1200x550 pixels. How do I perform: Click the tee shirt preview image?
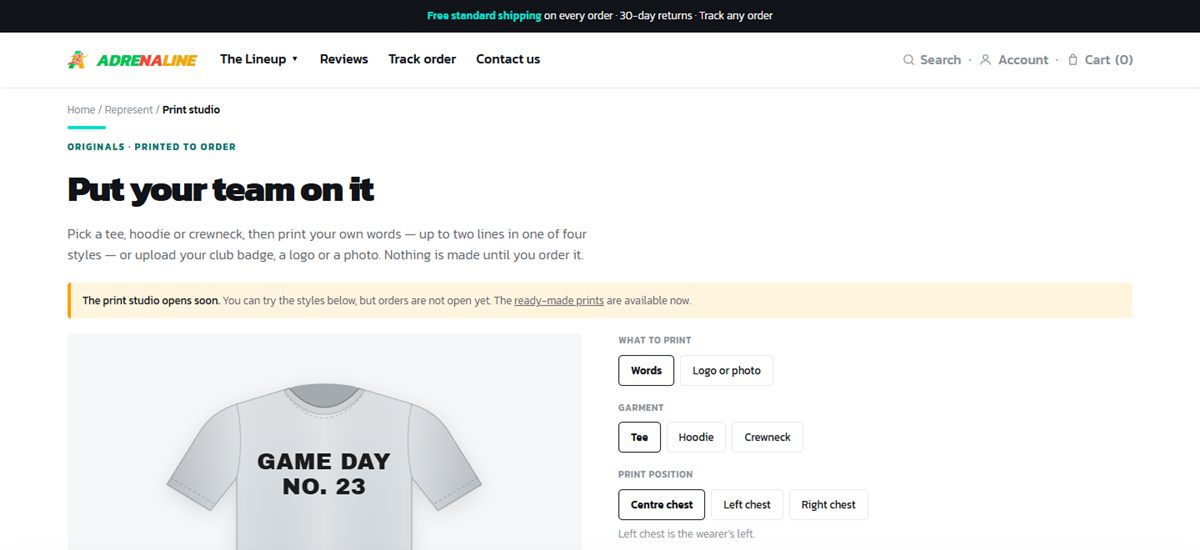325,442
